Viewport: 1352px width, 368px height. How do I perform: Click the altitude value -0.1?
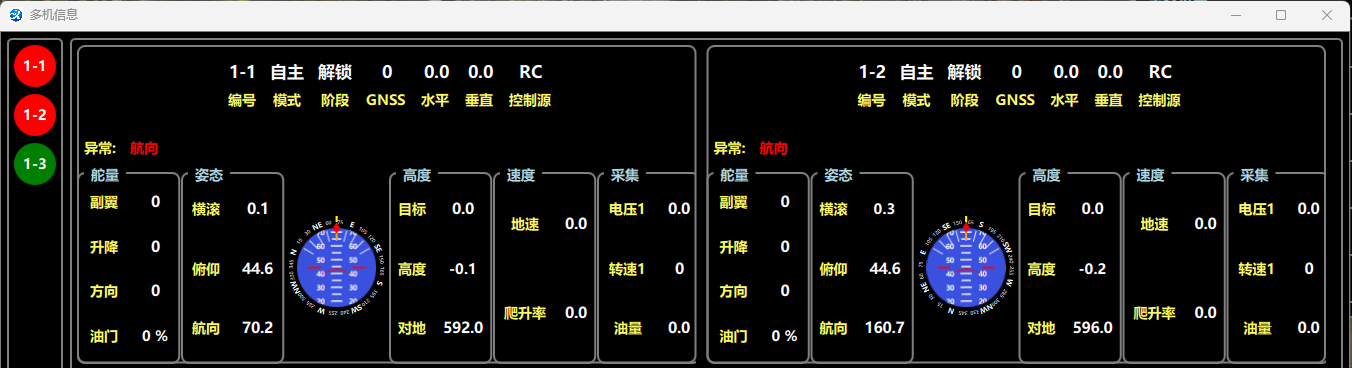462,269
